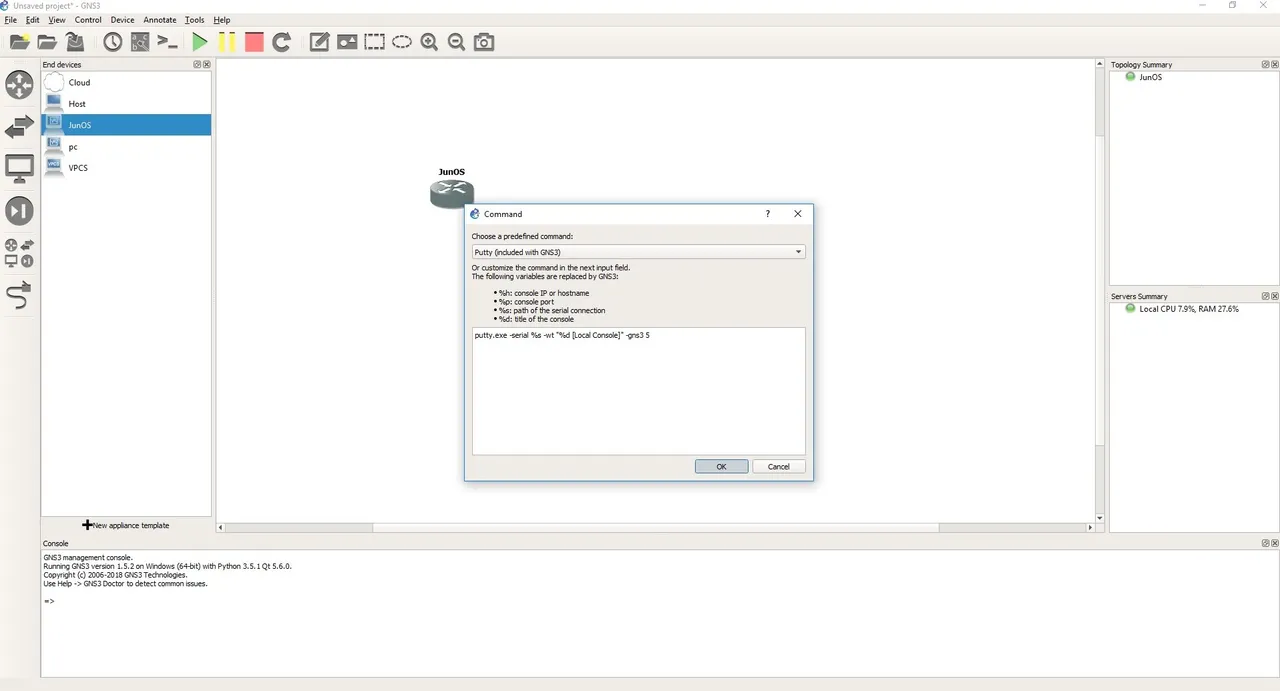Open the Help menu

[222, 20]
